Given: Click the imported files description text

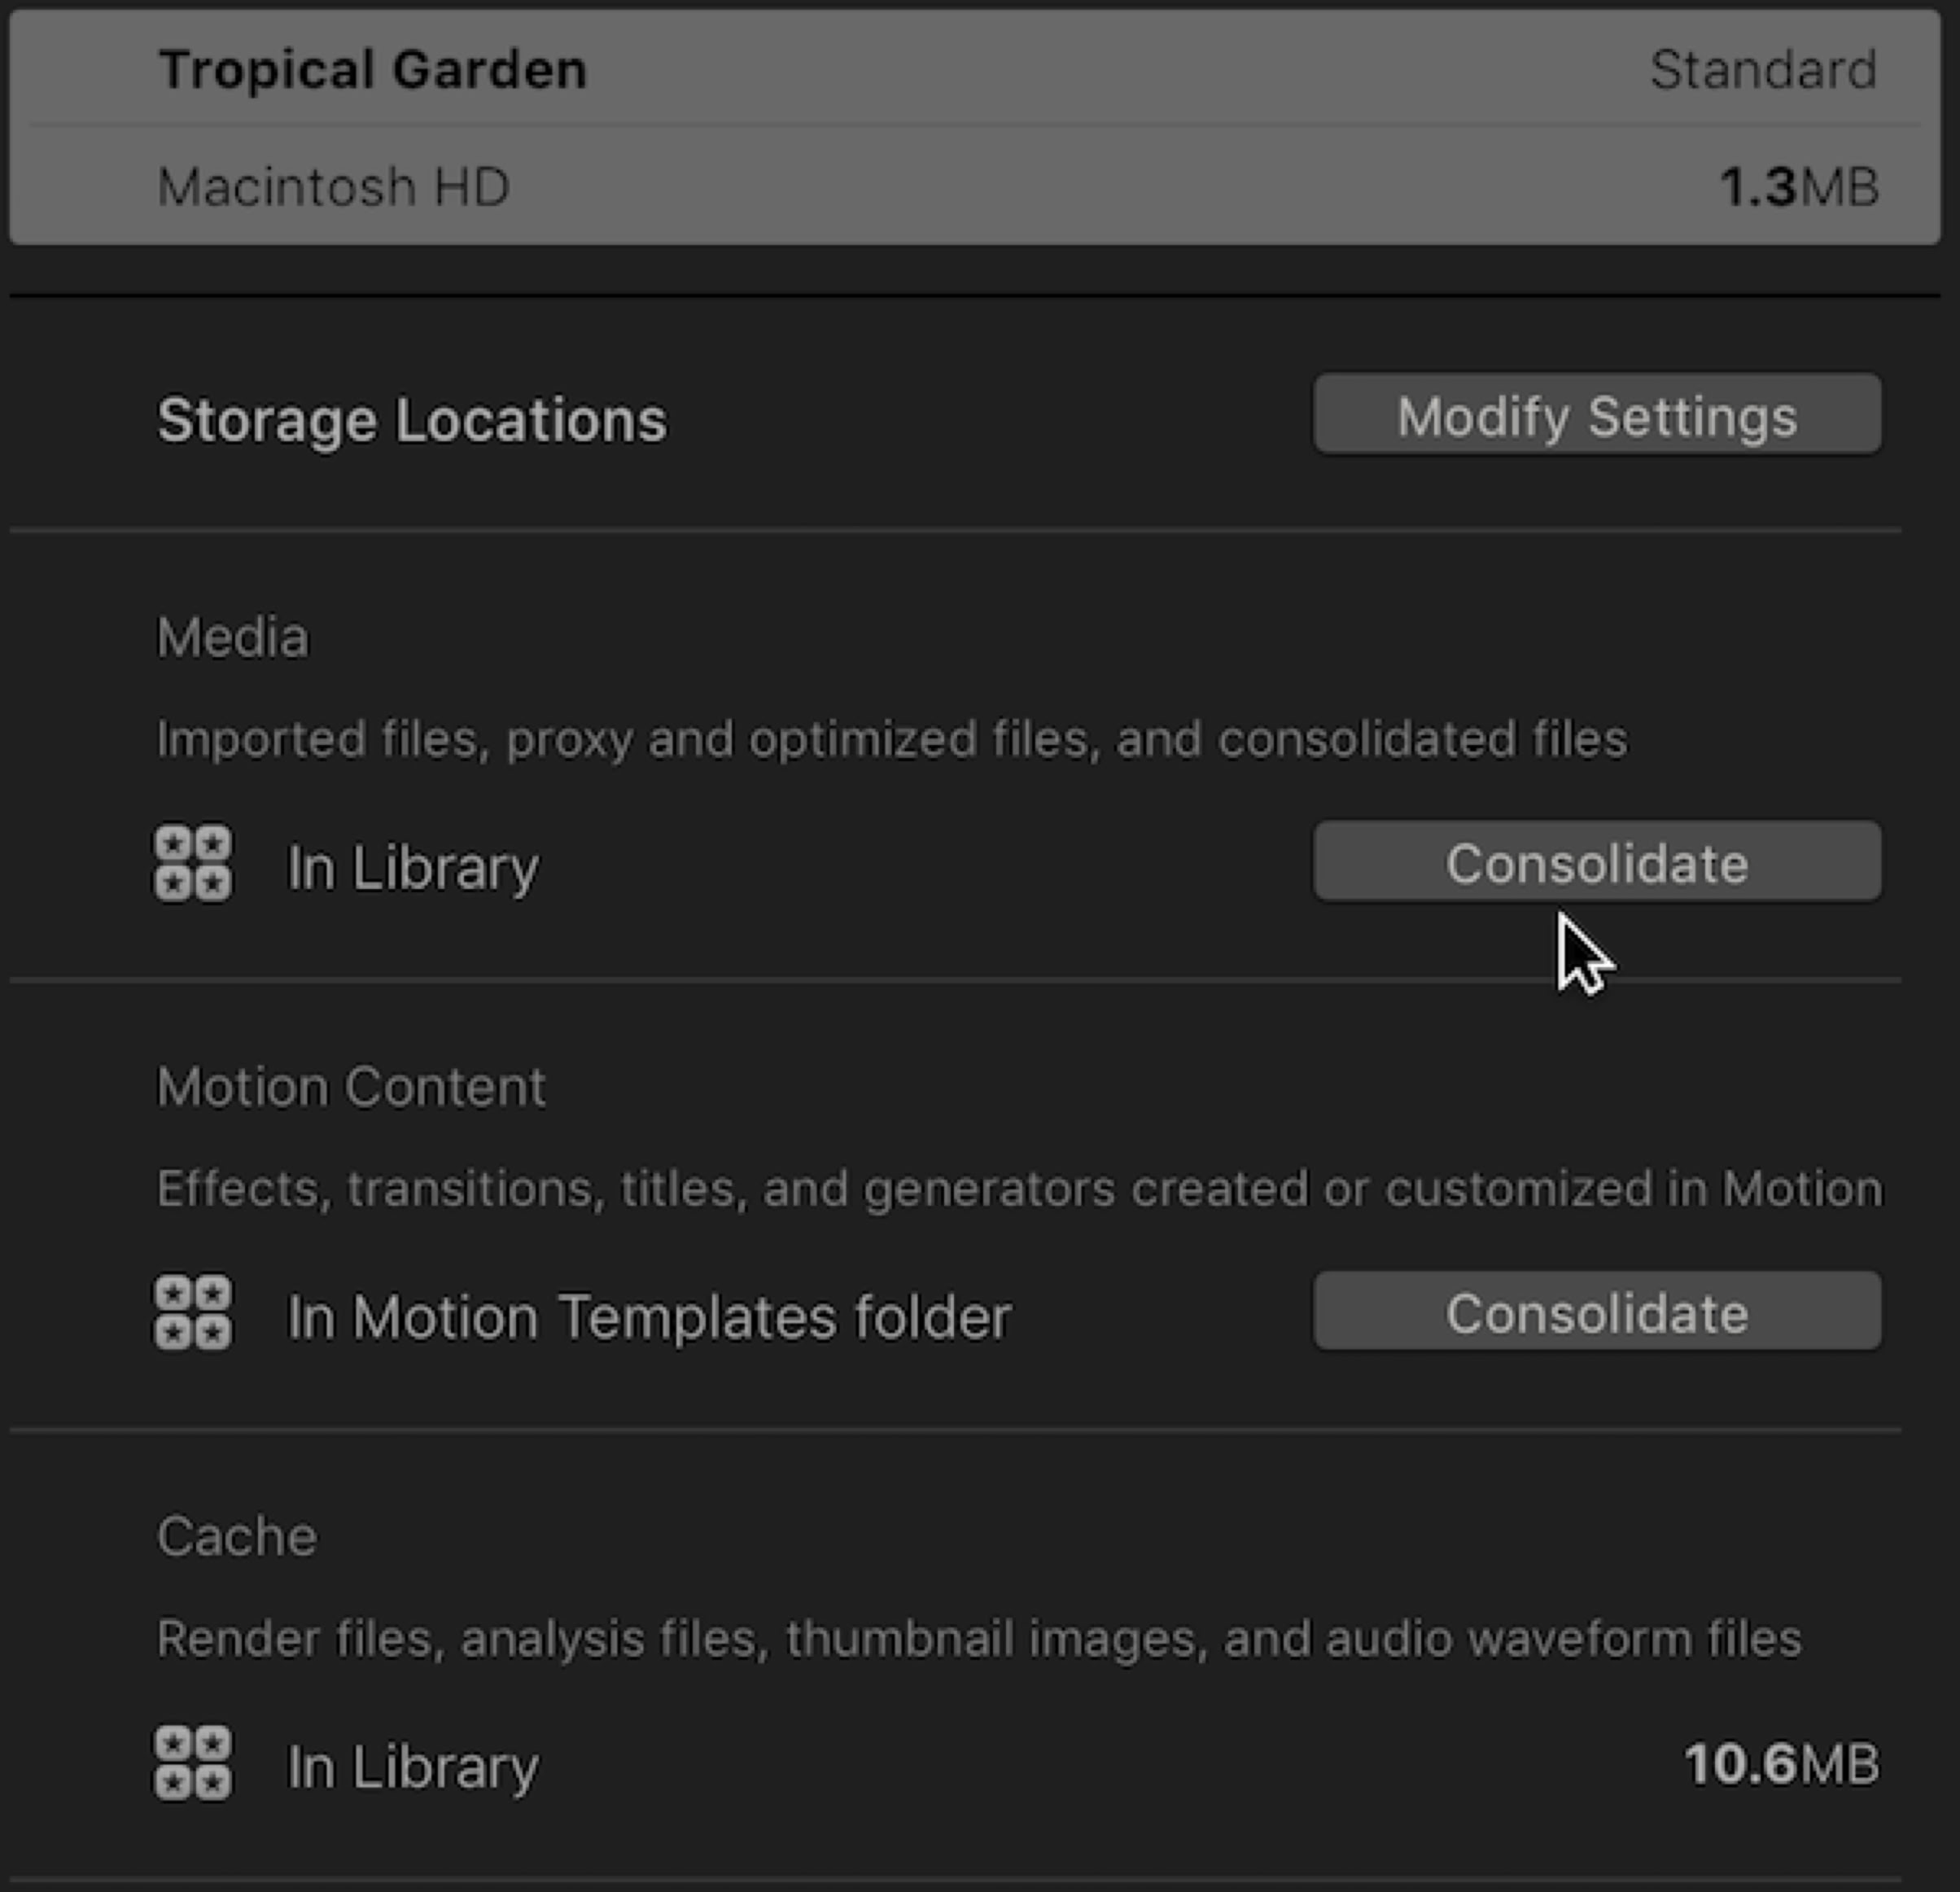Looking at the screenshot, I should click(891, 740).
